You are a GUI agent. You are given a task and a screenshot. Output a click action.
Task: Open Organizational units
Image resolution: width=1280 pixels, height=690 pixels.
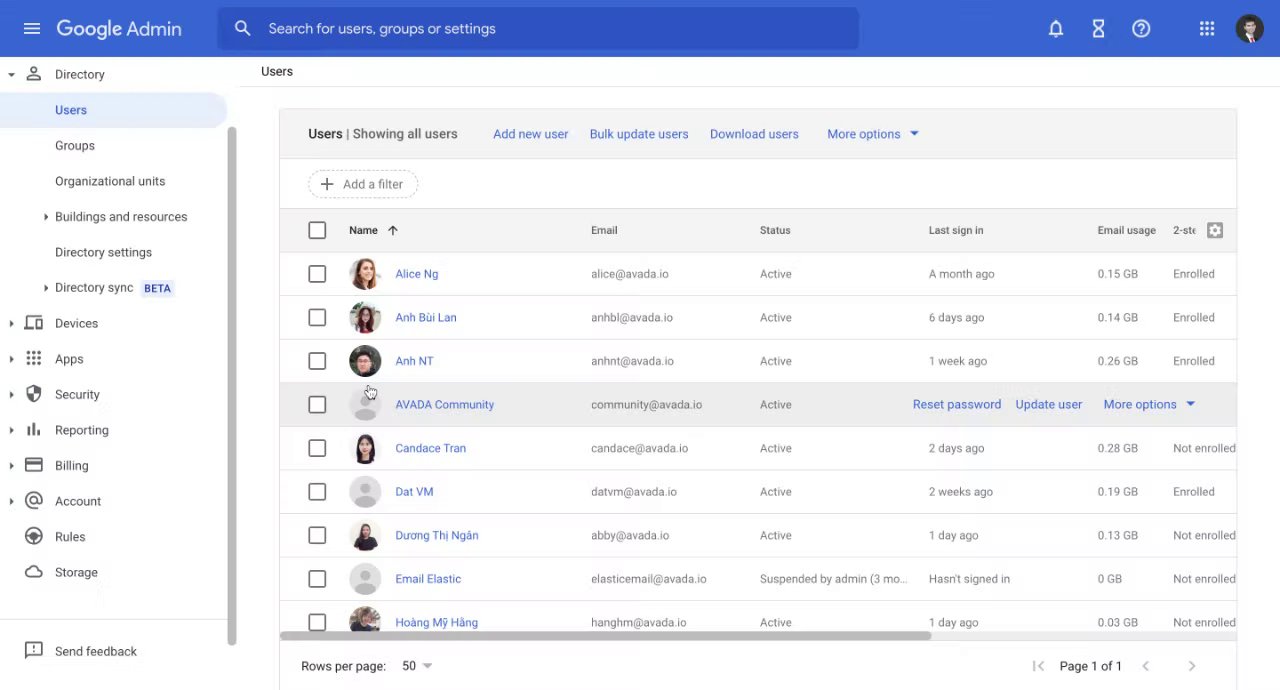coord(110,181)
